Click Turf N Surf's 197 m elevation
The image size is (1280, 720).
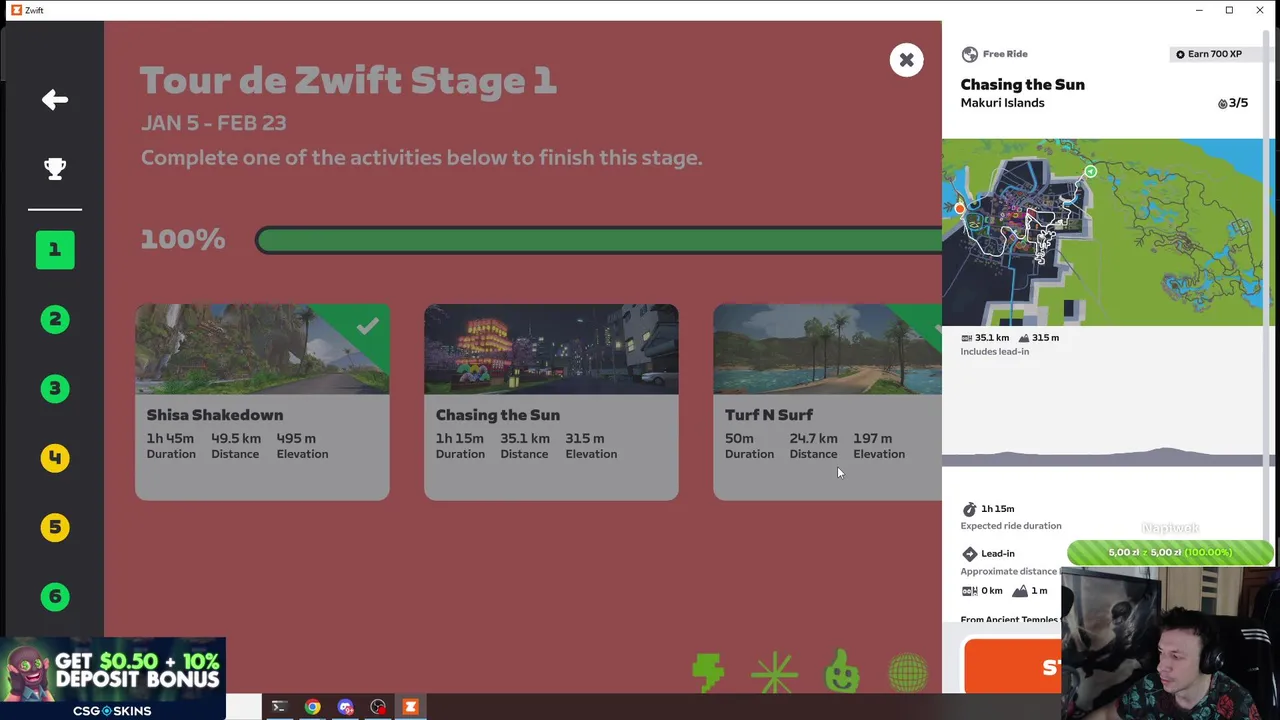pyautogui.click(x=872, y=438)
